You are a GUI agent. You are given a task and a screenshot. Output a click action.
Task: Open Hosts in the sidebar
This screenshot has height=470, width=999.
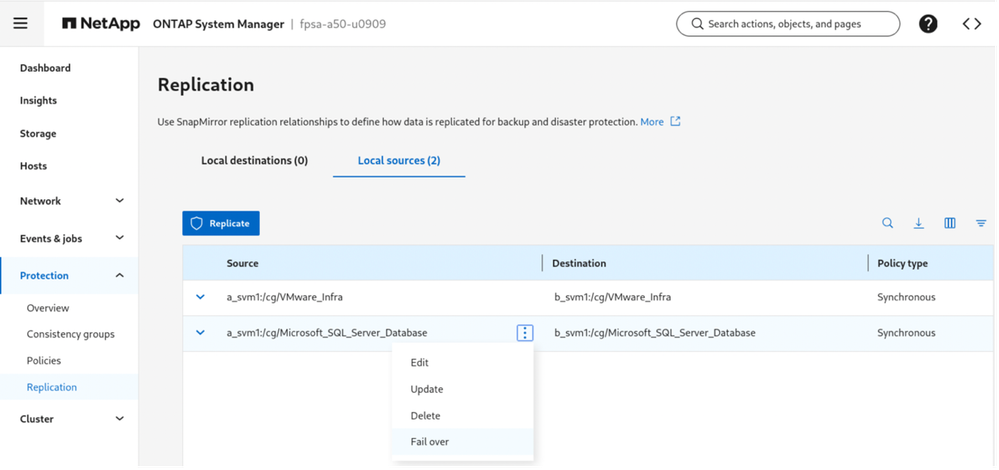[33, 166]
